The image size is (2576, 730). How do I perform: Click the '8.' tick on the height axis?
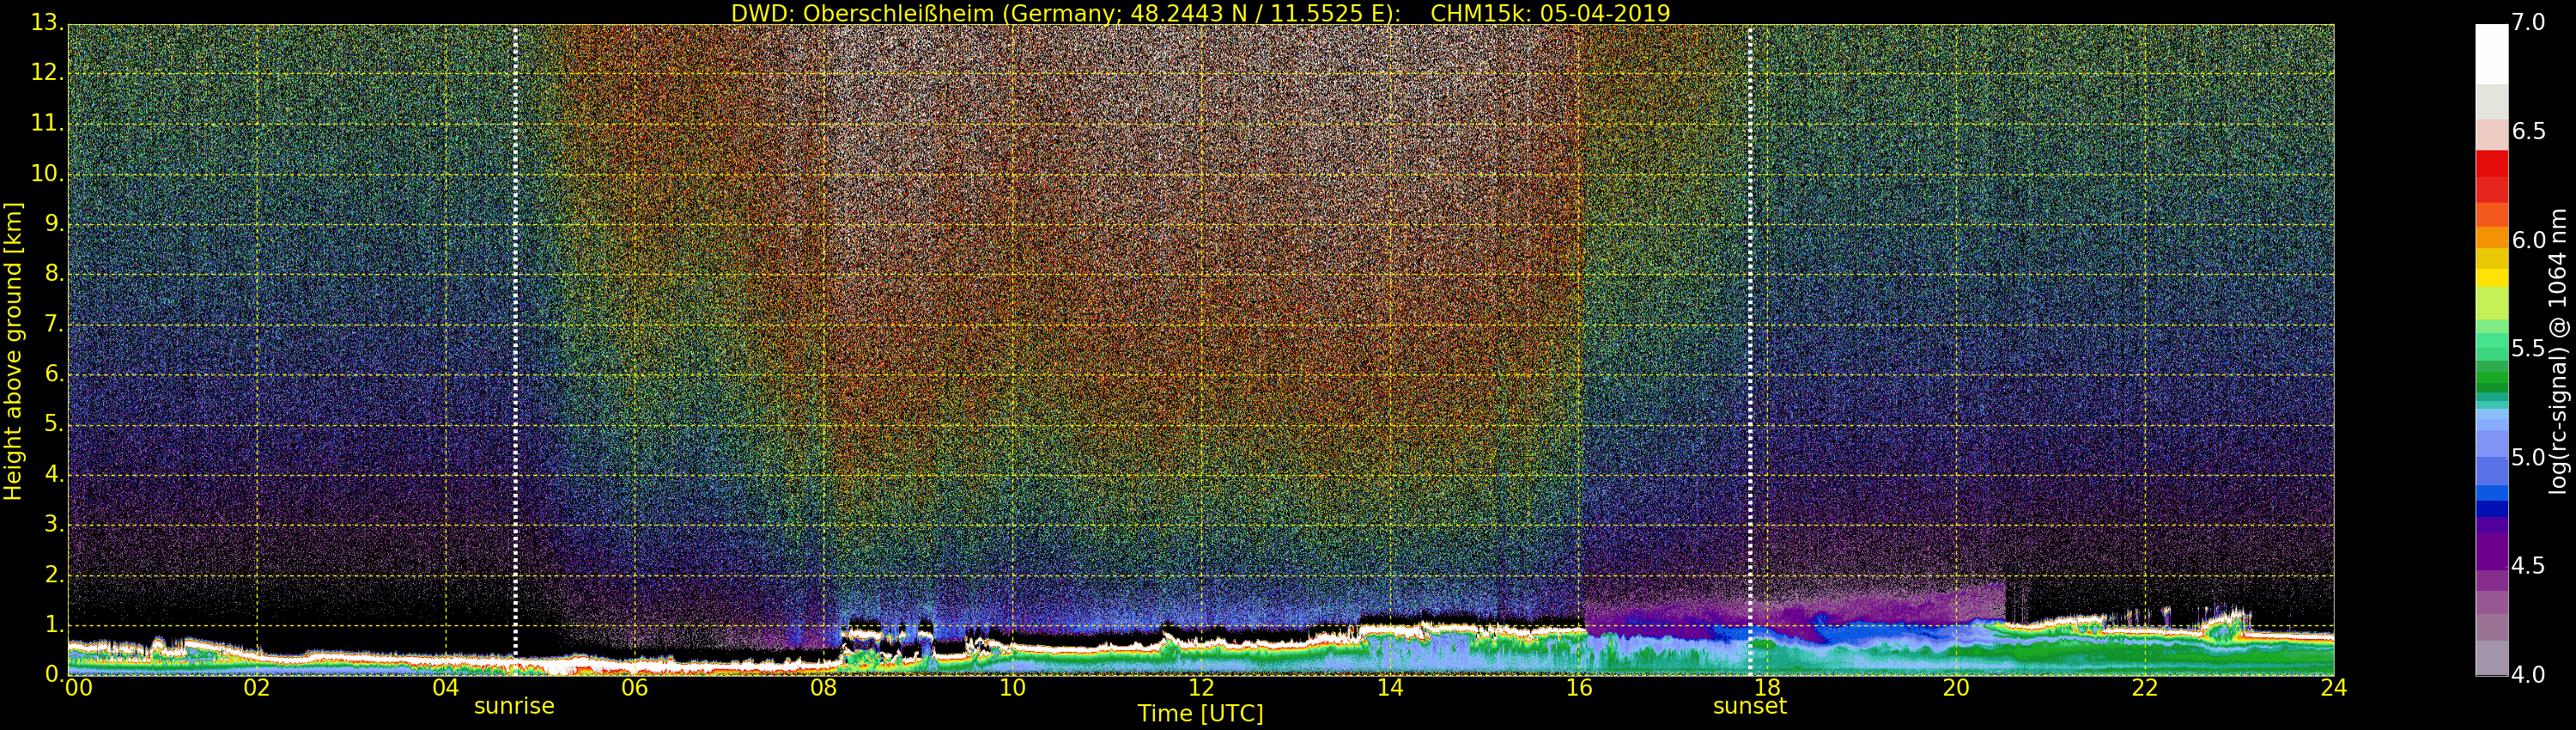[54, 274]
